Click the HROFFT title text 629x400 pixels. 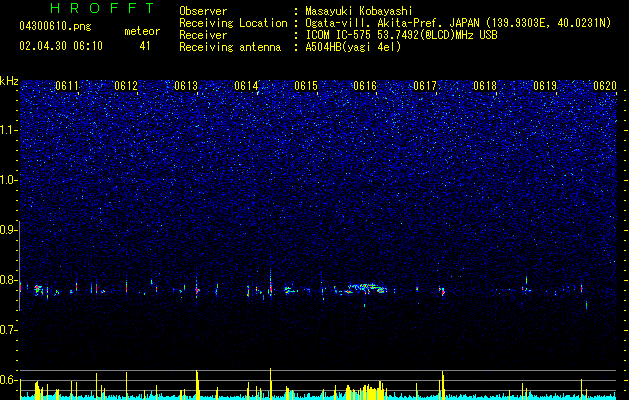pyautogui.click(x=102, y=8)
